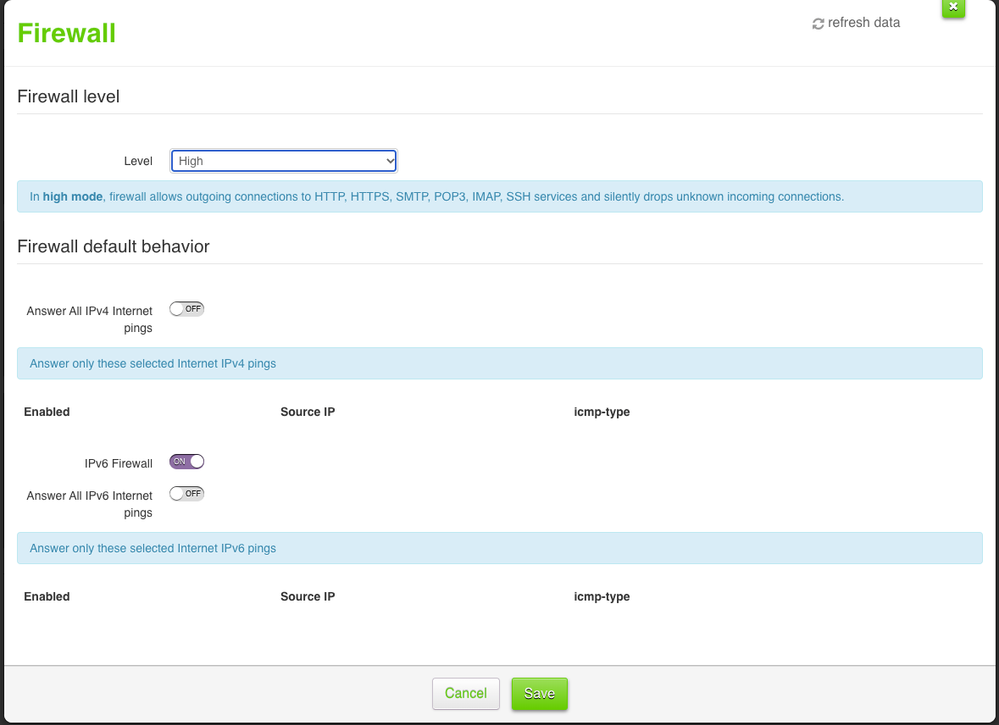This screenshot has height=725, width=999.
Task: Click the refresh data link text
Action: pyautogui.click(x=863, y=23)
